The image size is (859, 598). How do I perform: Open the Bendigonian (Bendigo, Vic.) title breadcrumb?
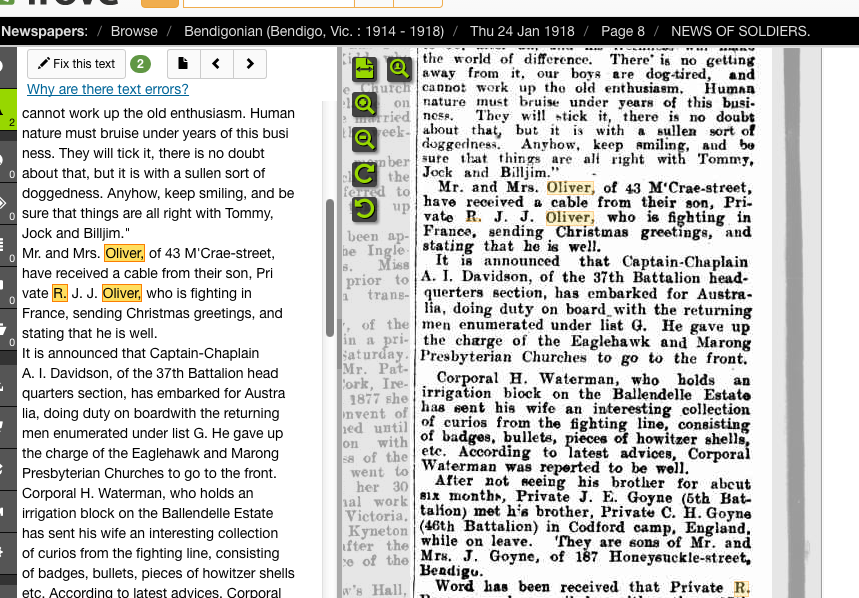[314, 31]
